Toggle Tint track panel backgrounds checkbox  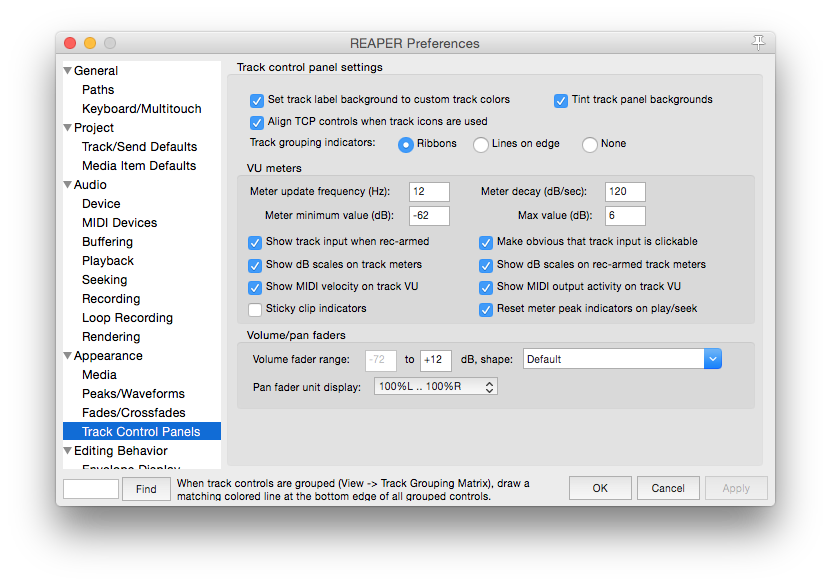tap(561, 100)
